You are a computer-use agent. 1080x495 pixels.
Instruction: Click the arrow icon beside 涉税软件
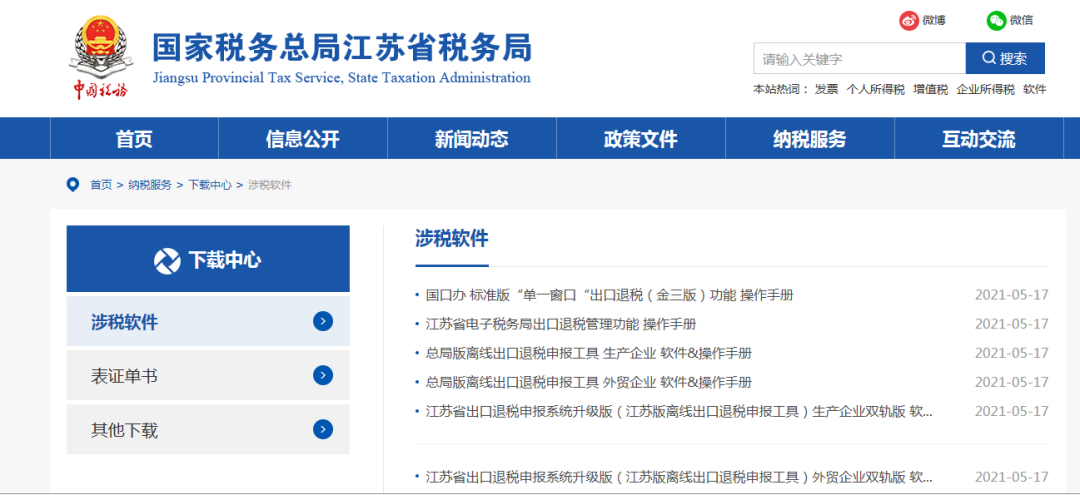point(322,321)
